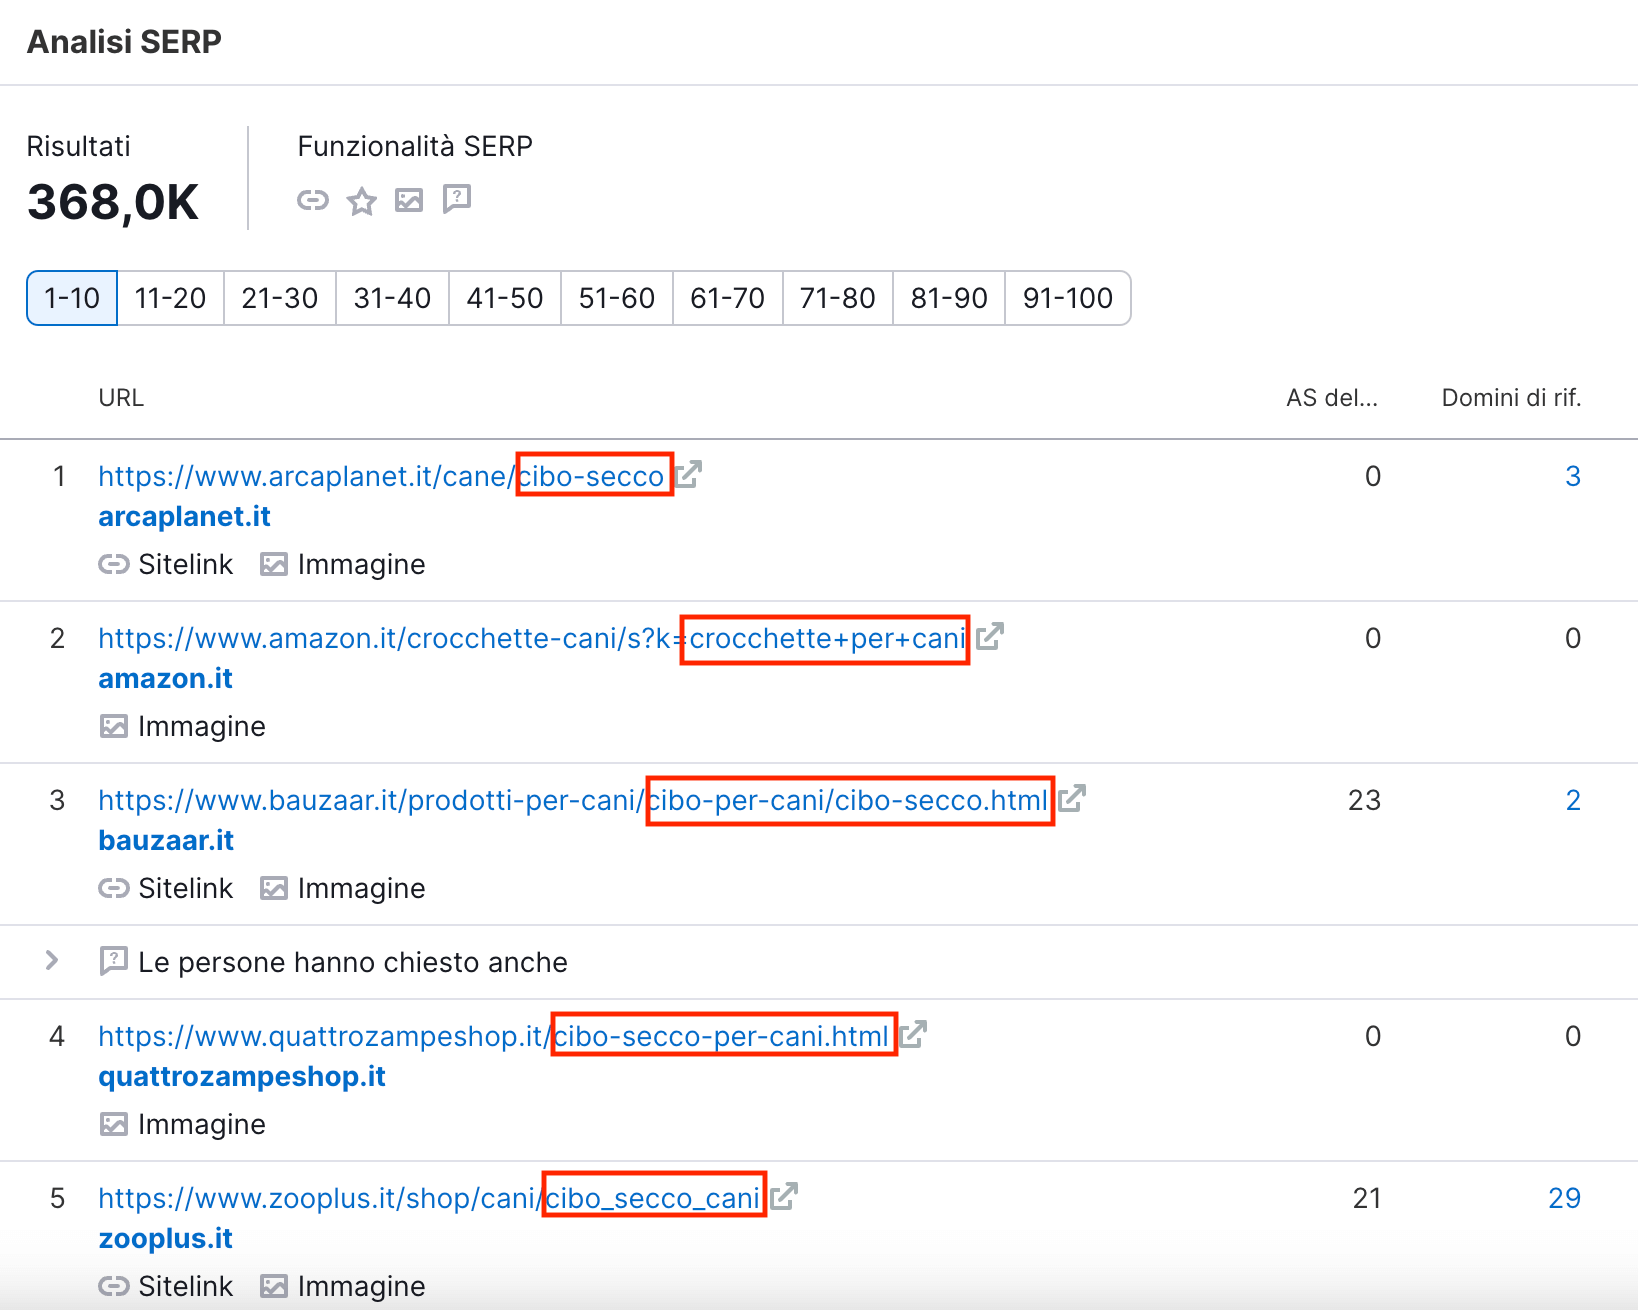Viewport: 1638px width, 1310px height.
Task: Click '3' referring domains for arcaplanet
Action: (x=1573, y=476)
